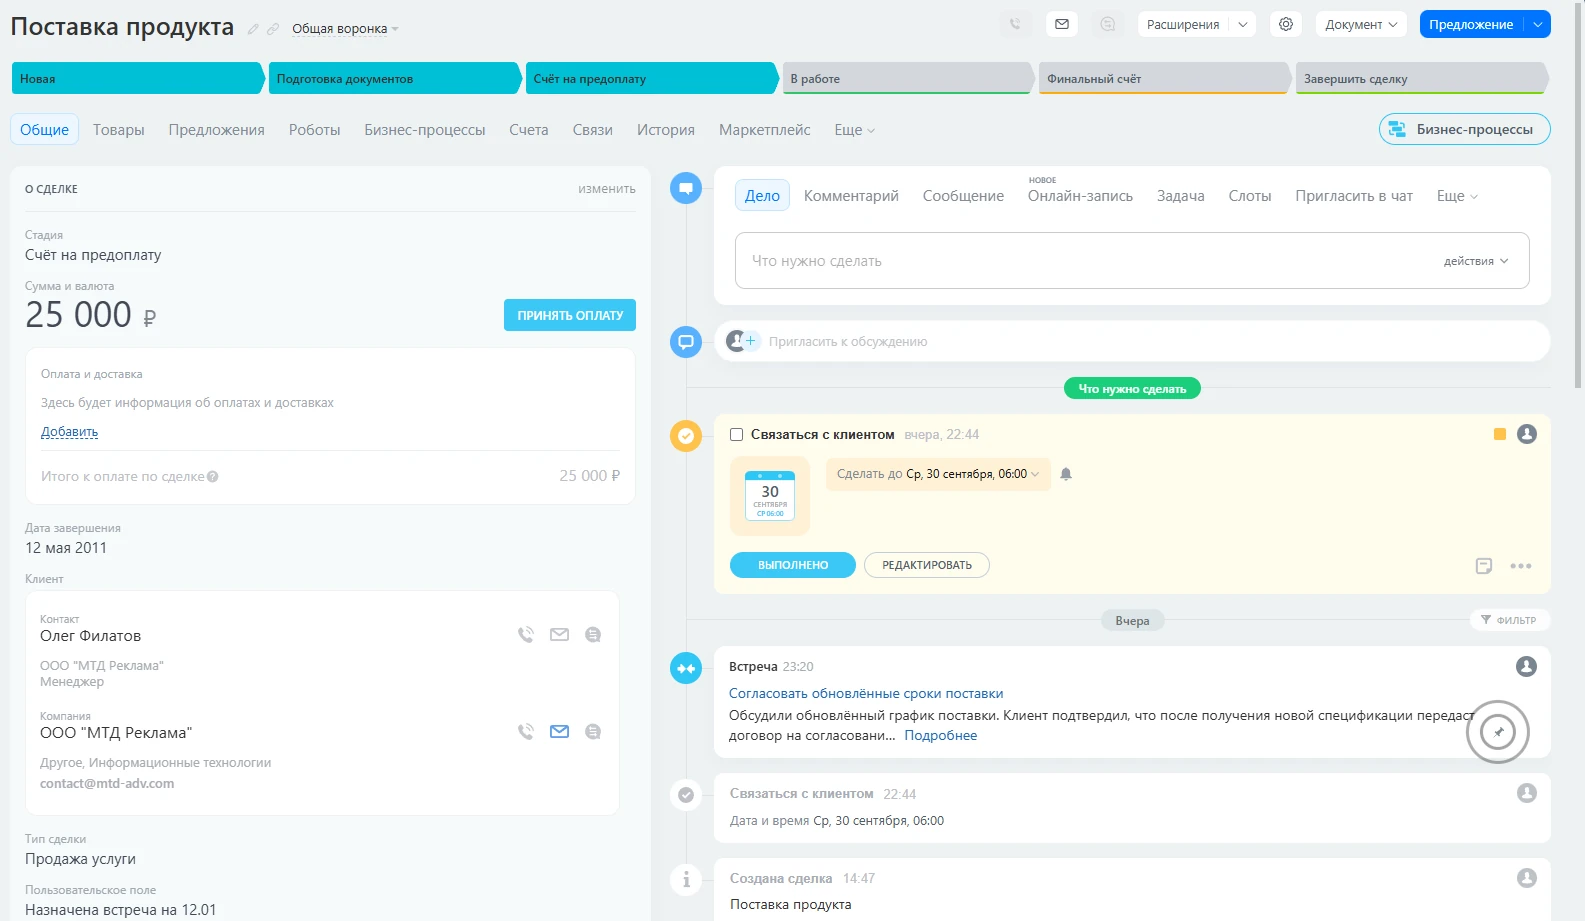Screen dimensions: 1585x921
Task: Click the Добавить payment link
Action: click(x=69, y=432)
